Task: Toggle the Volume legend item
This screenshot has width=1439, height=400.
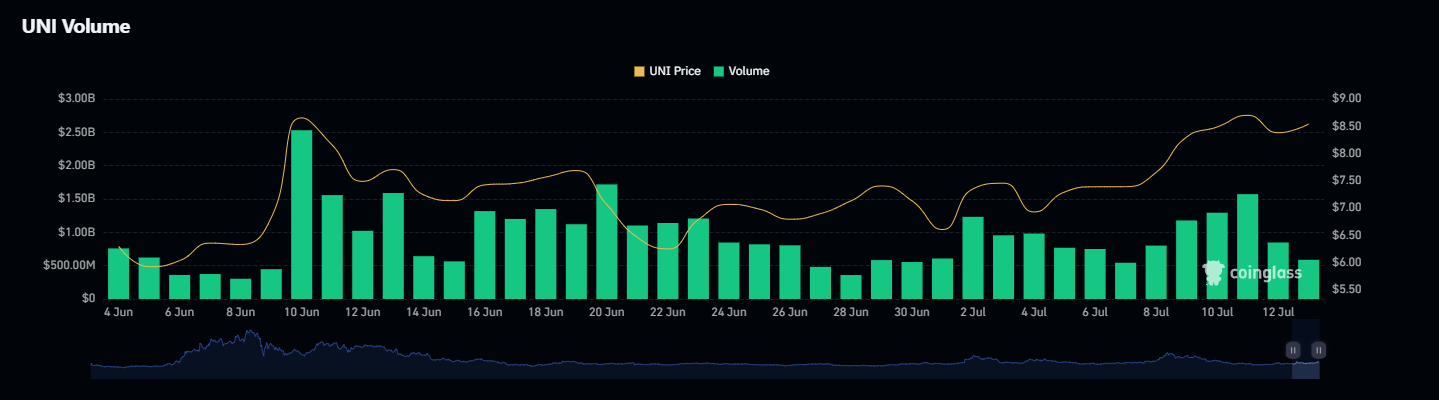Action: point(741,71)
